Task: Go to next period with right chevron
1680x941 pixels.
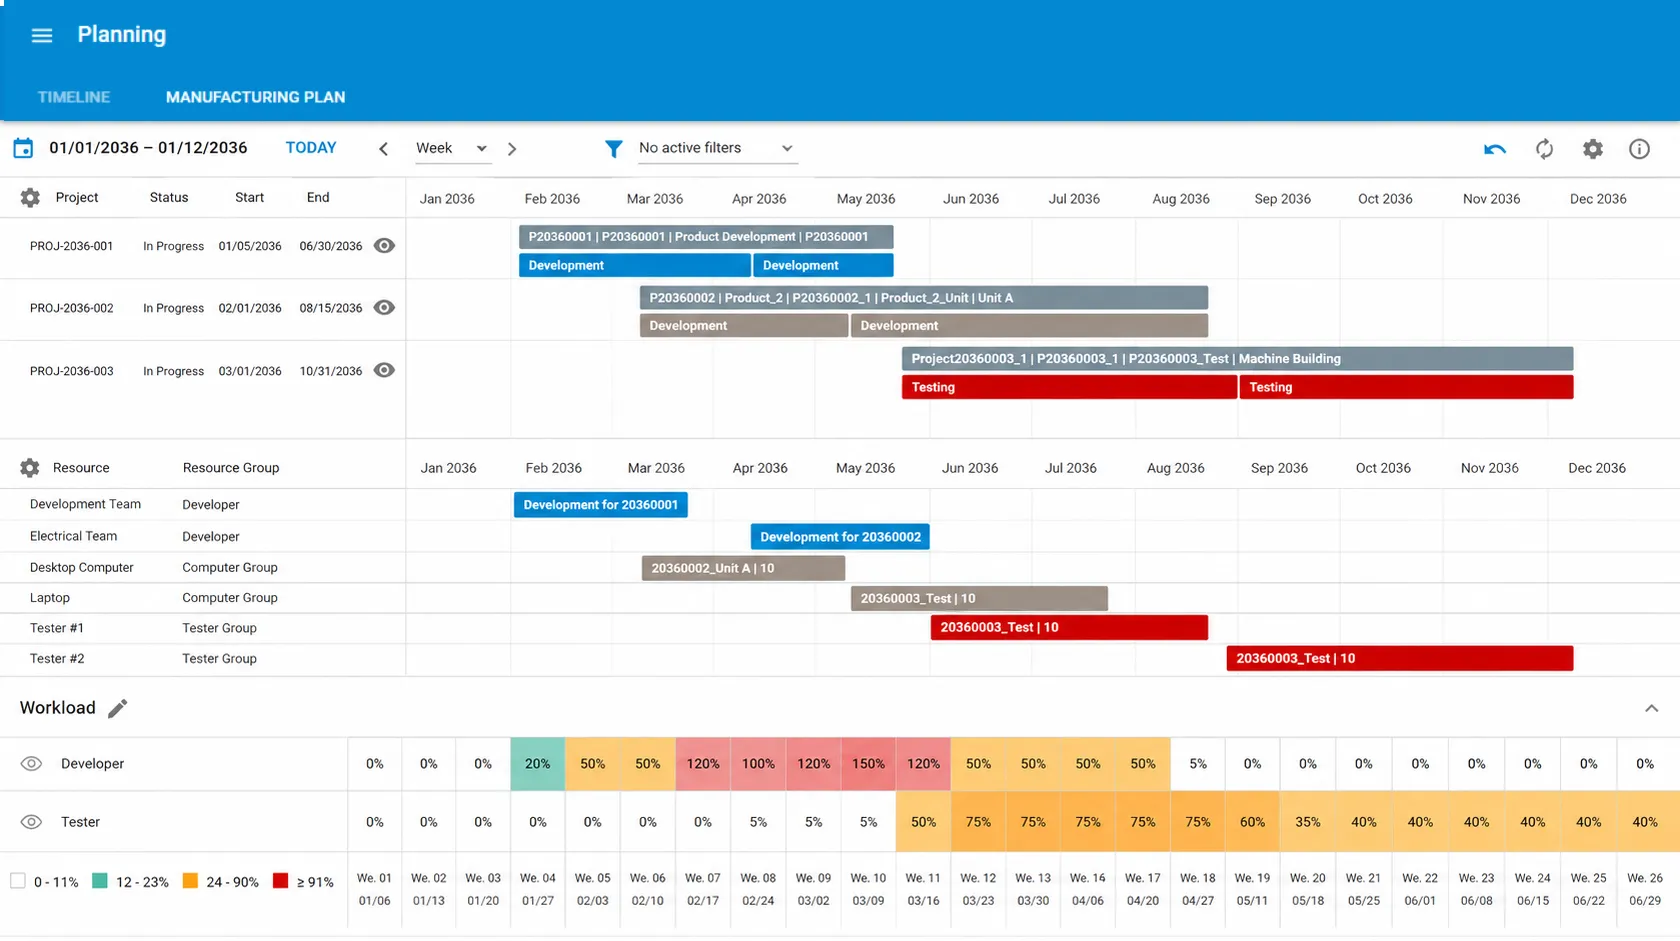Action: pyautogui.click(x=512, y=149)
